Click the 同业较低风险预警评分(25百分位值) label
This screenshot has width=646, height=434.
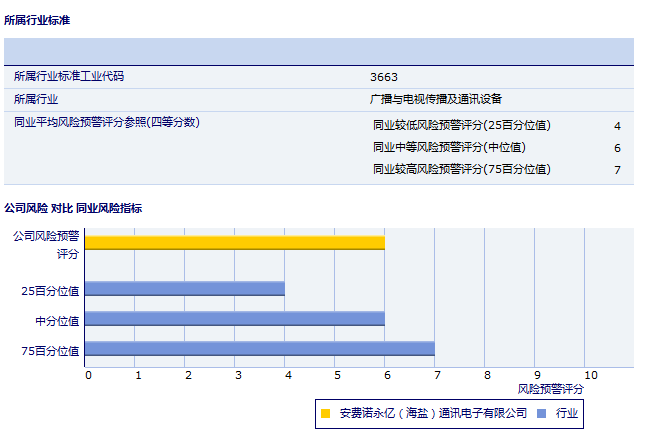click(461, 125)
